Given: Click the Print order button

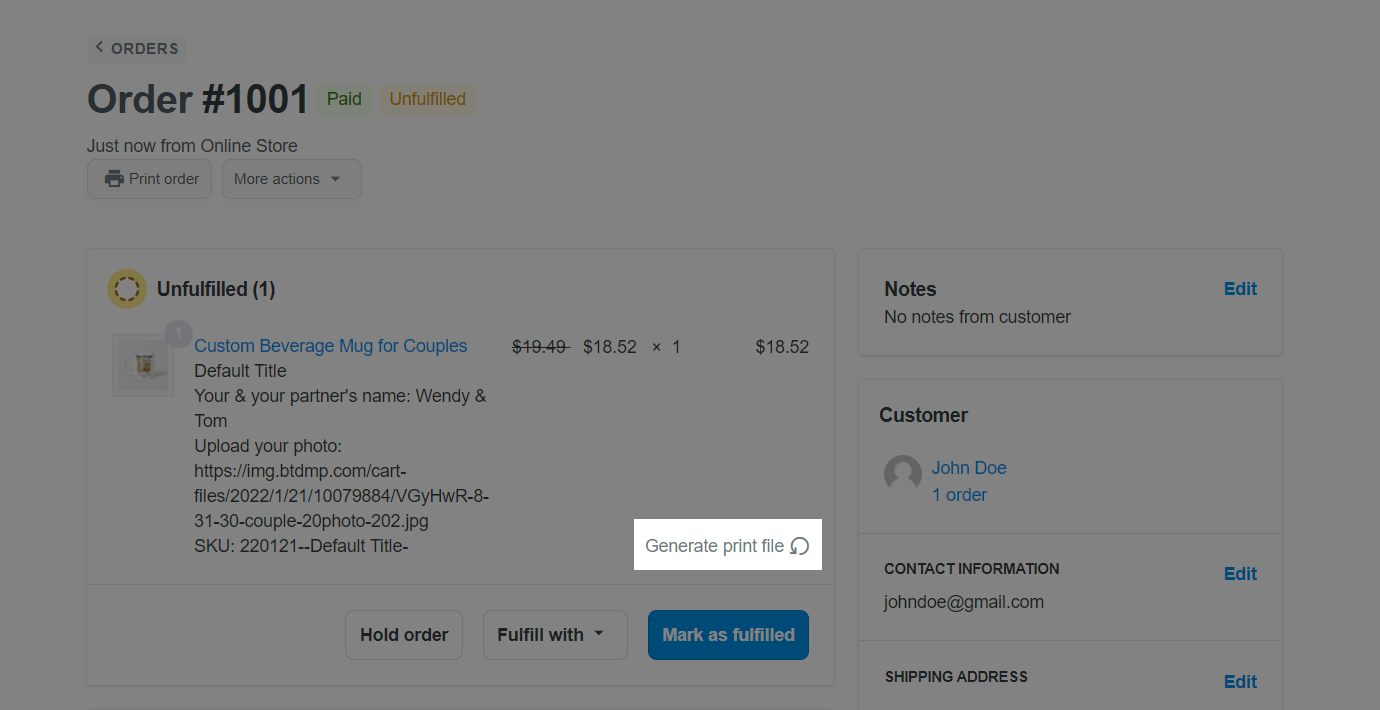Looking at the screenshot, I should coord(149,179).
